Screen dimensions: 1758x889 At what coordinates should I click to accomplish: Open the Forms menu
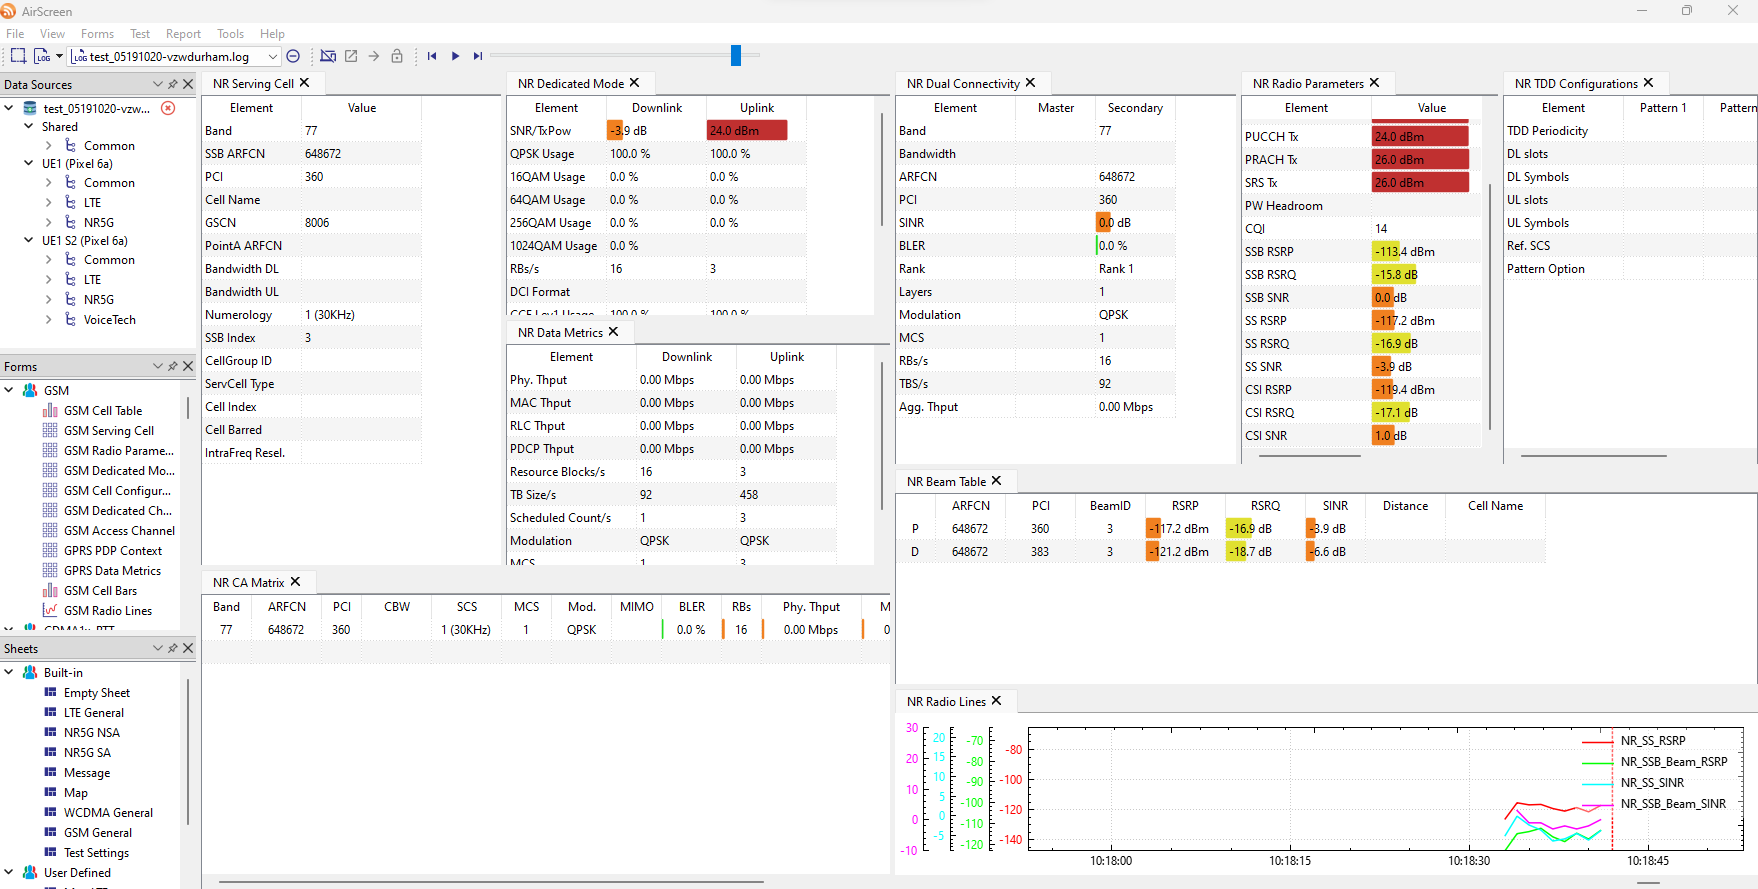[97, 34]
